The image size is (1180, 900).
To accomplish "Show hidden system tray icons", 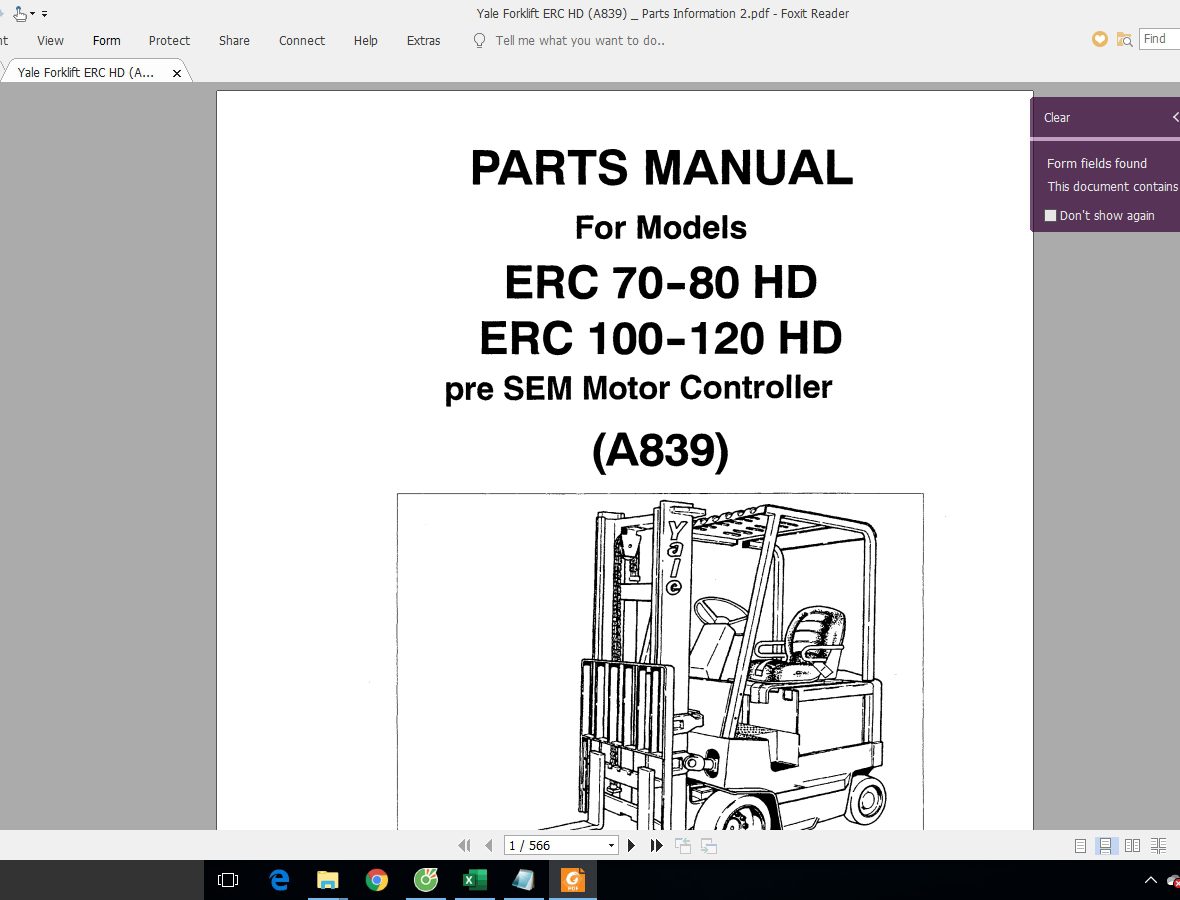I will coord(1150,880).
